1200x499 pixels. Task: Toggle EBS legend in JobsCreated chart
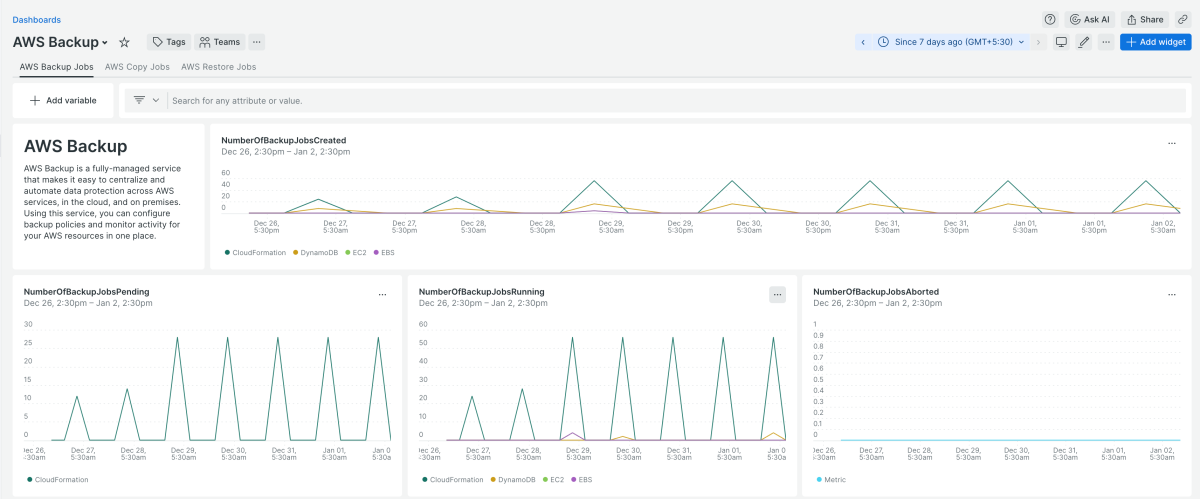coord(384,252)
